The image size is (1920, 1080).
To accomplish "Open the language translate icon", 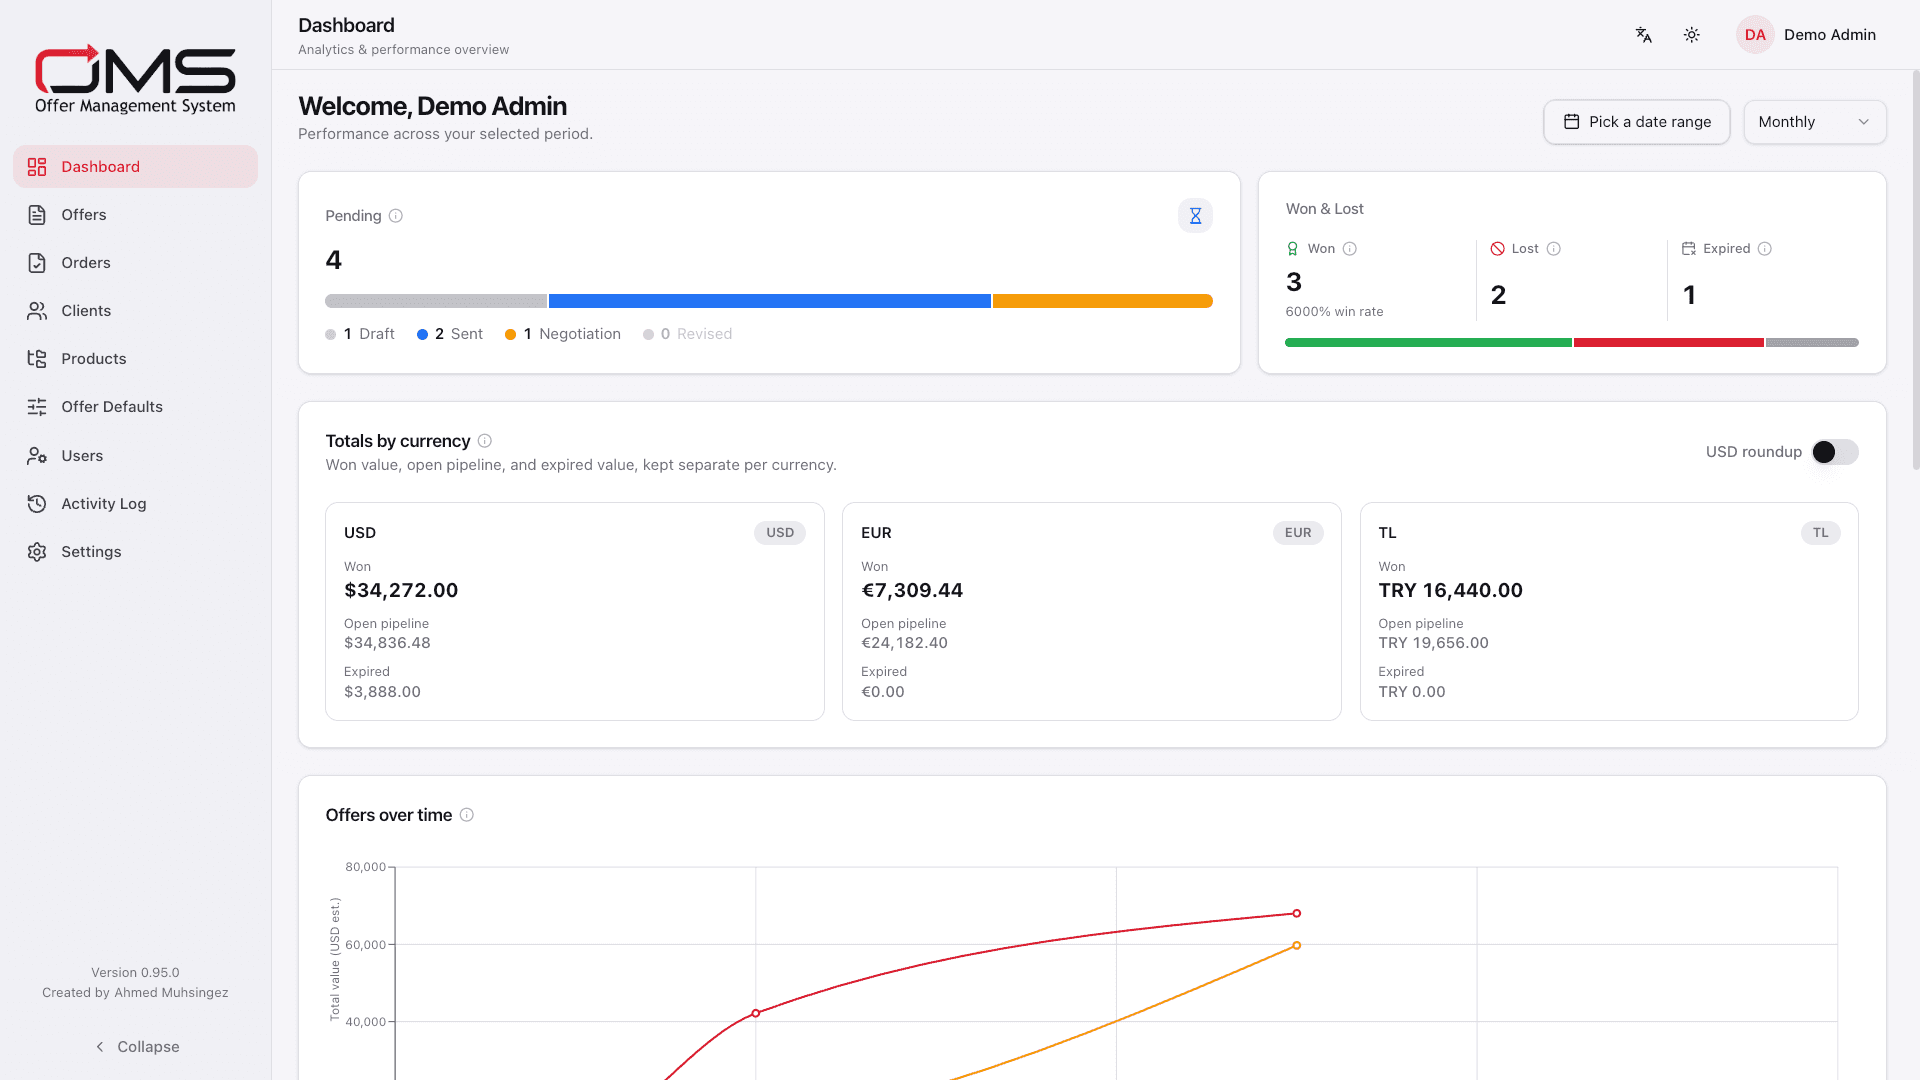I will click(1643, 35).
